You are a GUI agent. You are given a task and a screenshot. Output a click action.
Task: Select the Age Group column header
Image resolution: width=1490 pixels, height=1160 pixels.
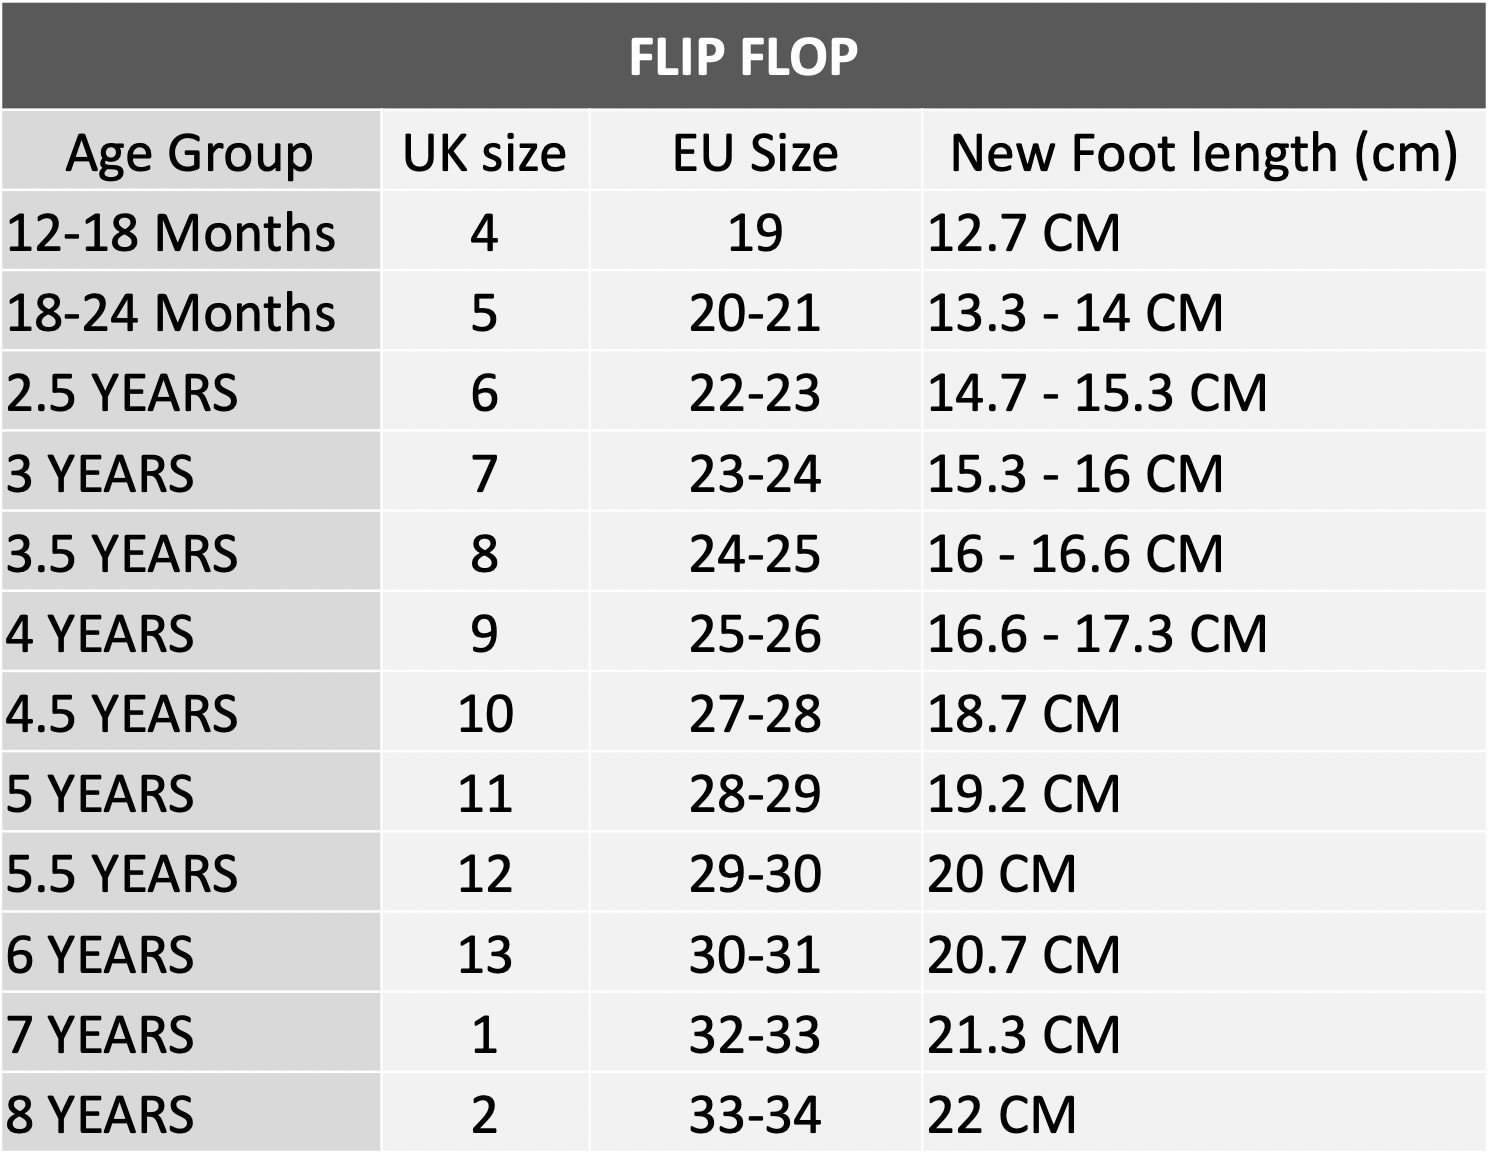pyautogui.click(x=190, y=153)
